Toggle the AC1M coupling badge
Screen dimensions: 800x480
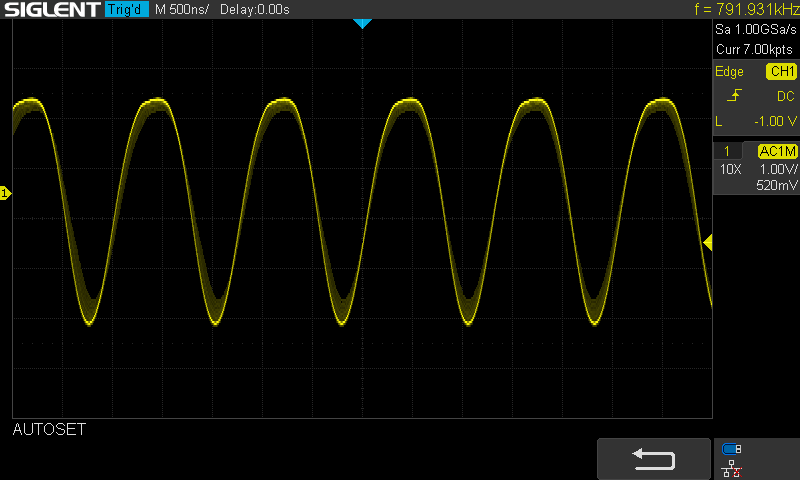click(x=777, y=151)
